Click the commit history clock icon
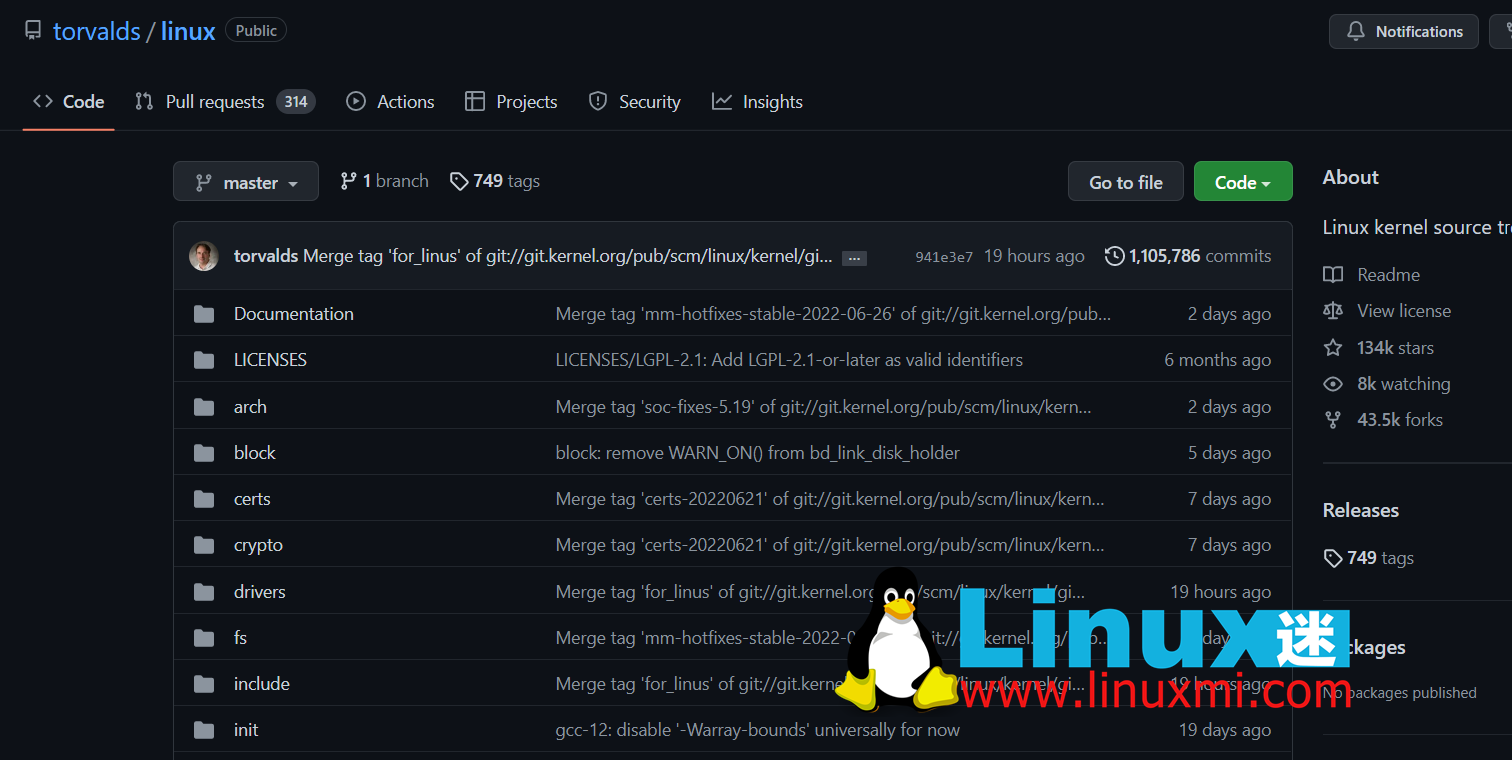 (1114, 256)
